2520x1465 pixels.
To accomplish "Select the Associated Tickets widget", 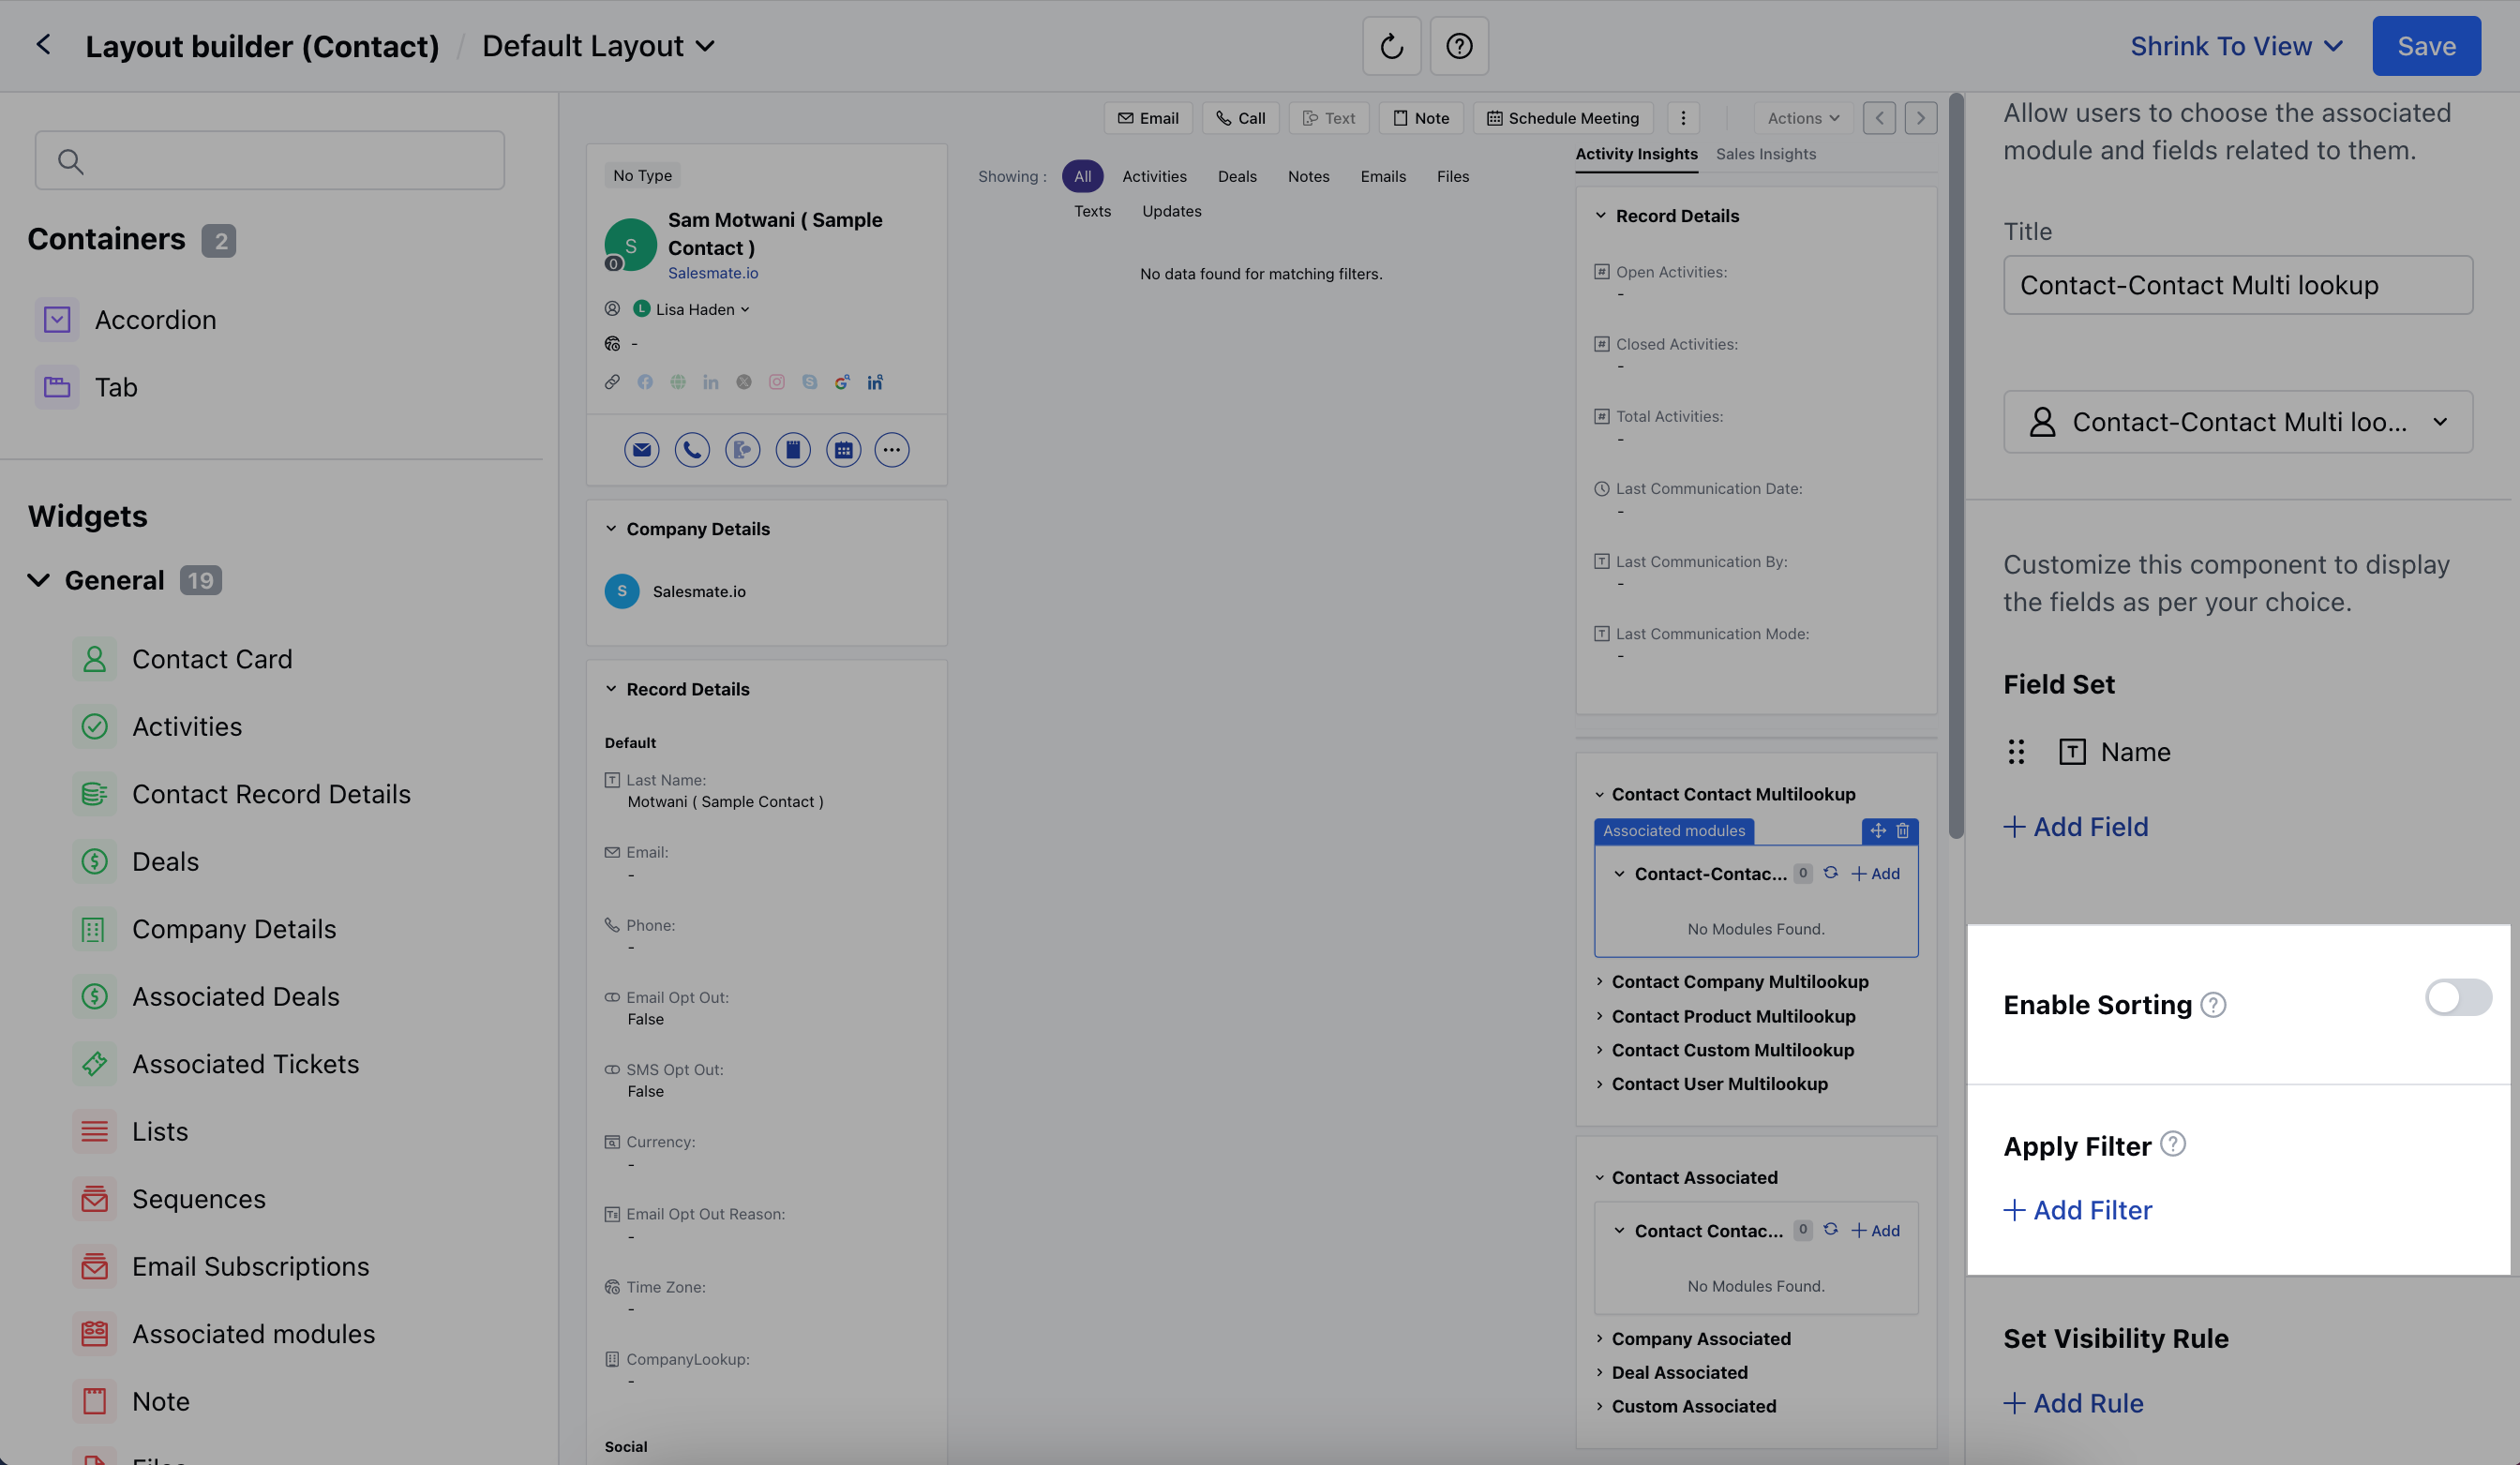I will coord(245,1064).
